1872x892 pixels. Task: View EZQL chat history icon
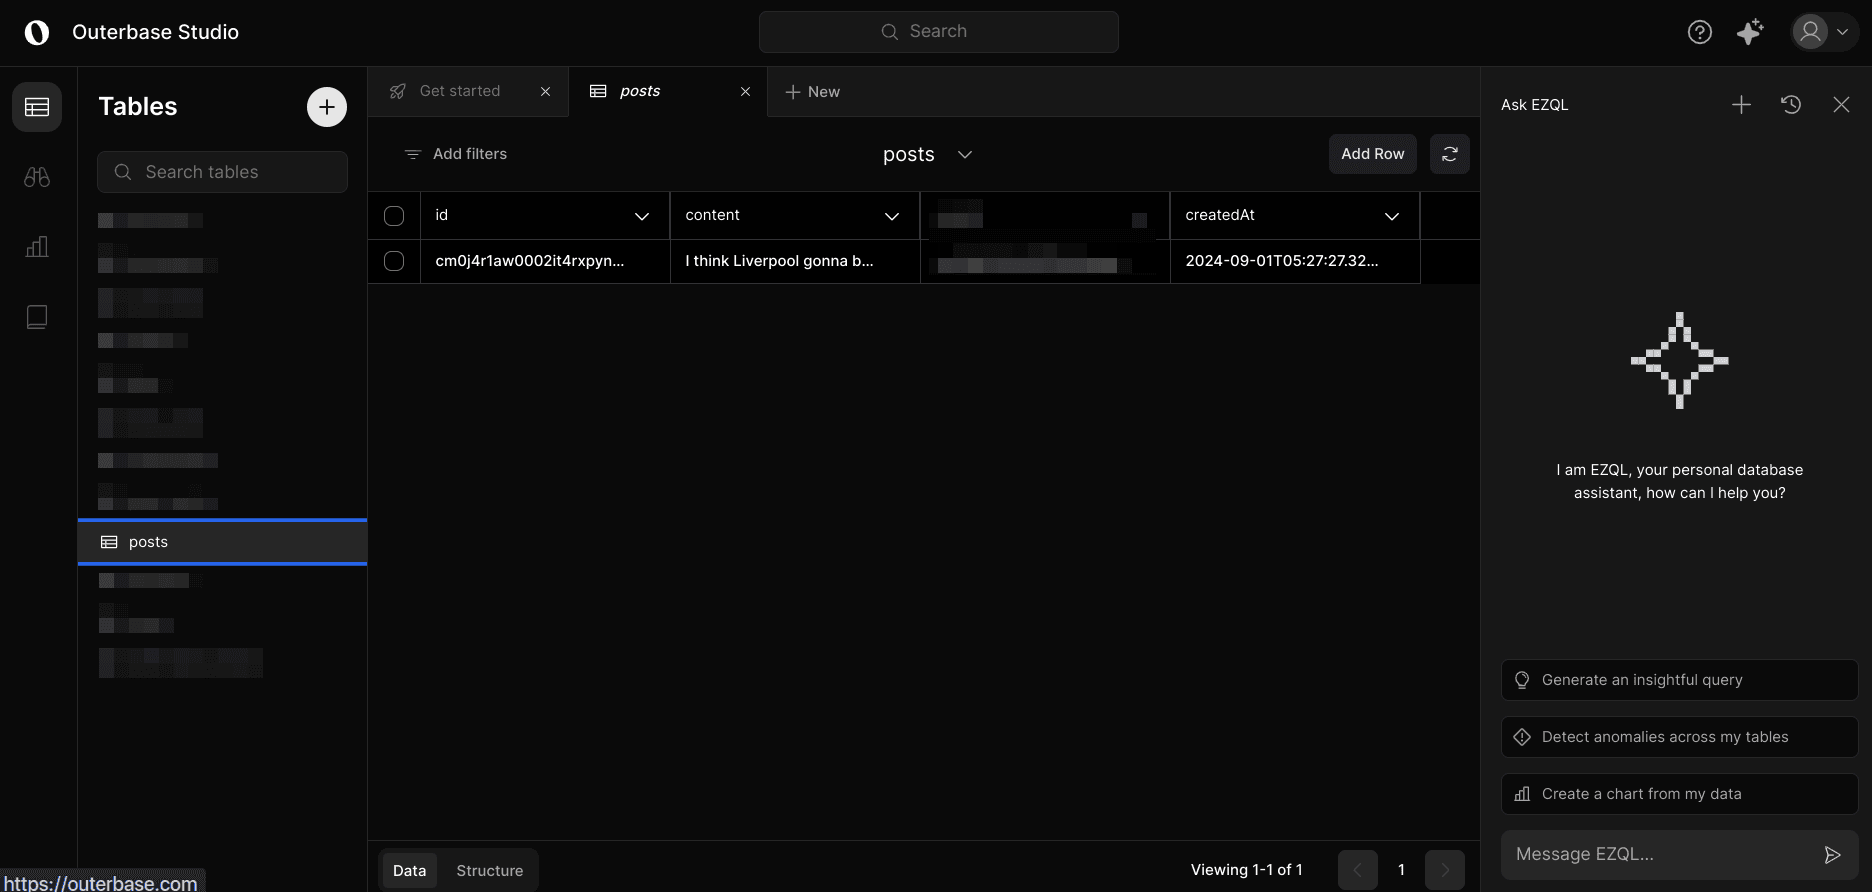[1791, 104]
